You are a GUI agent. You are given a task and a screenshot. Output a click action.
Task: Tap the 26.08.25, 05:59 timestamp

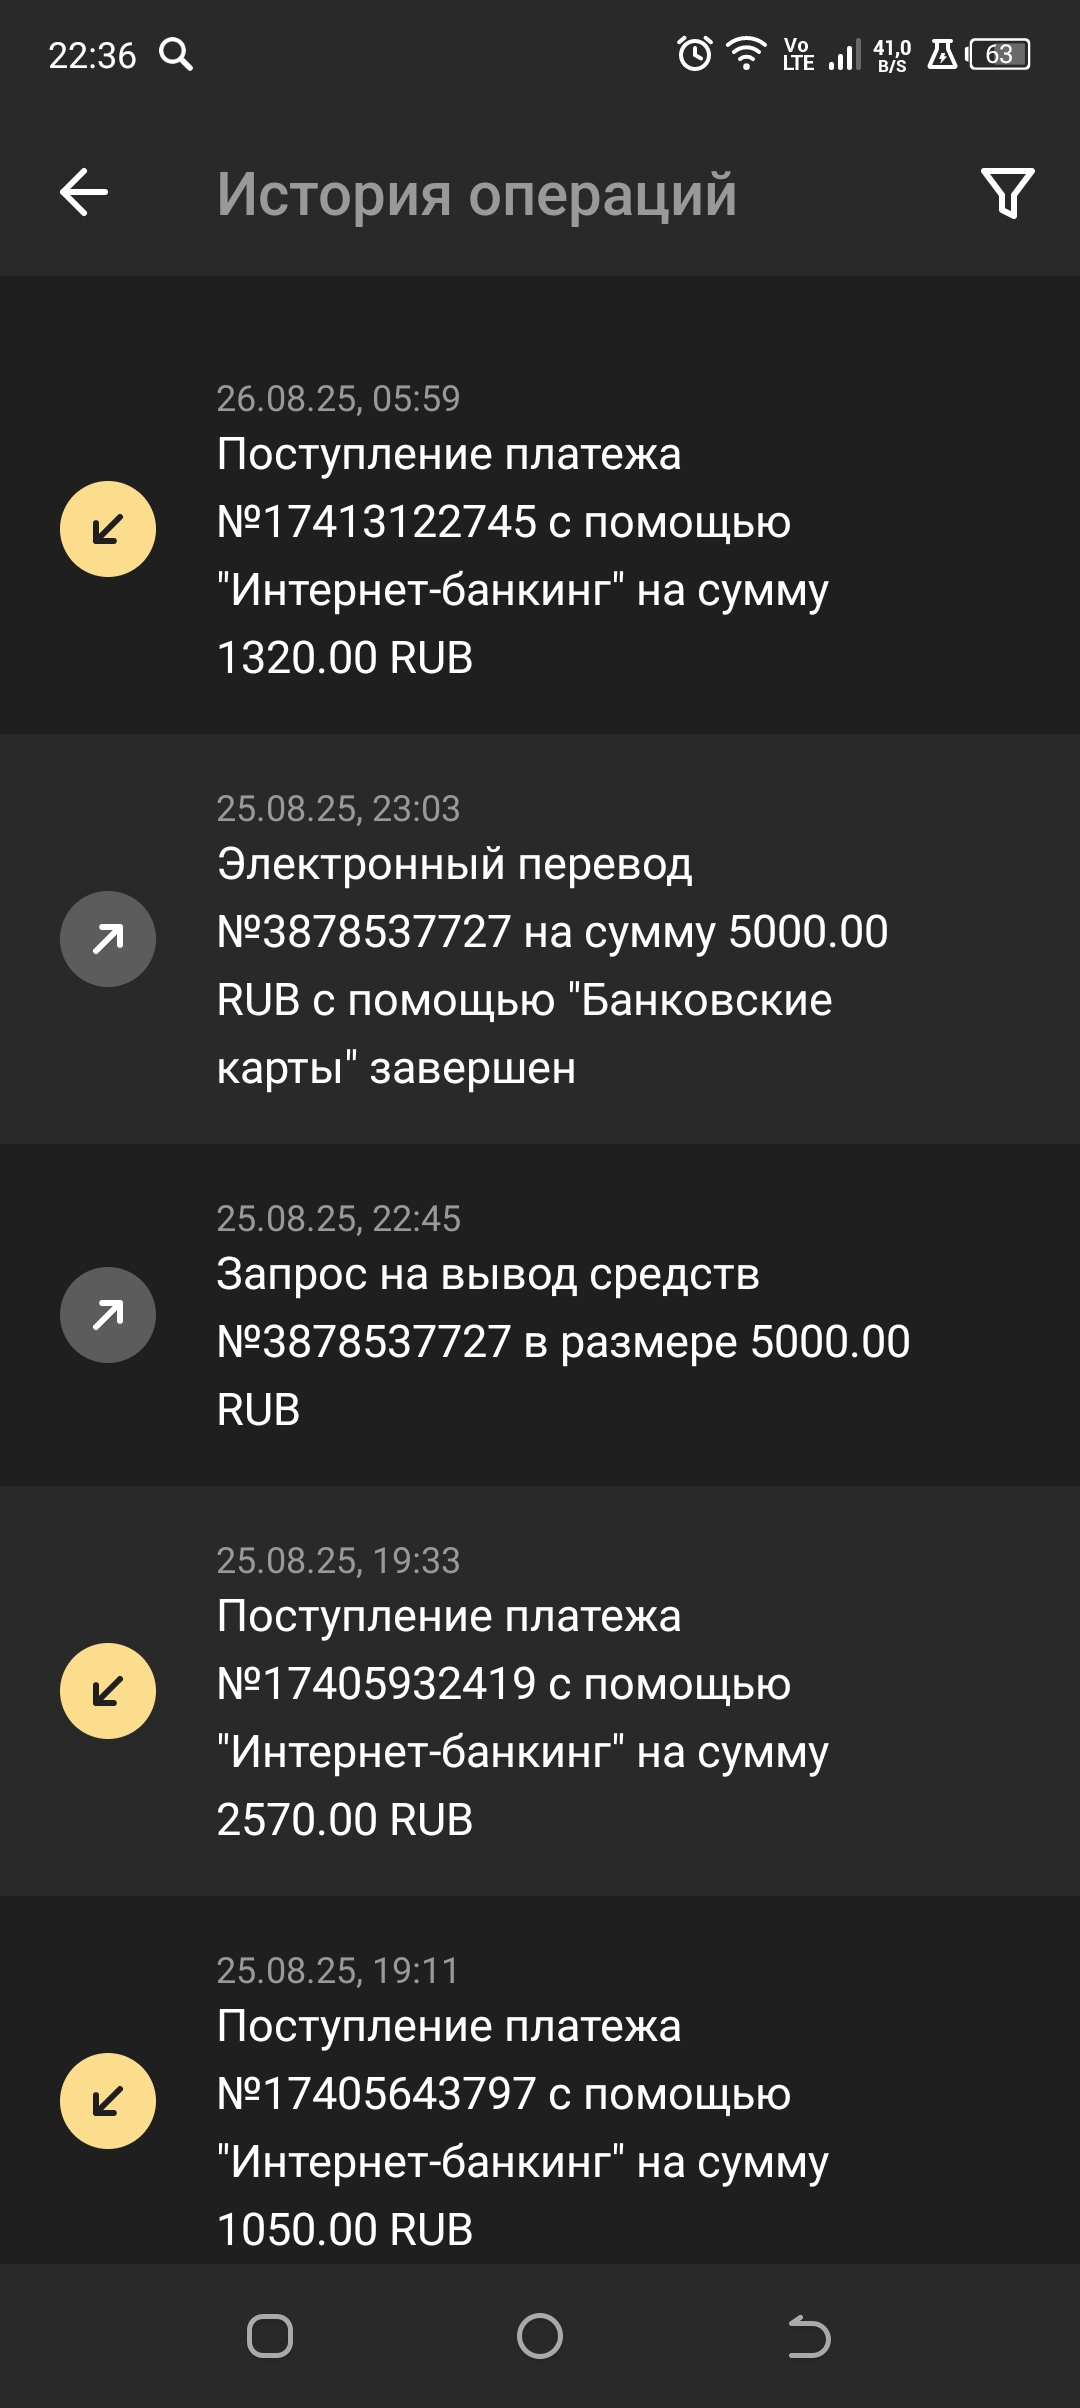click(338, 399)
